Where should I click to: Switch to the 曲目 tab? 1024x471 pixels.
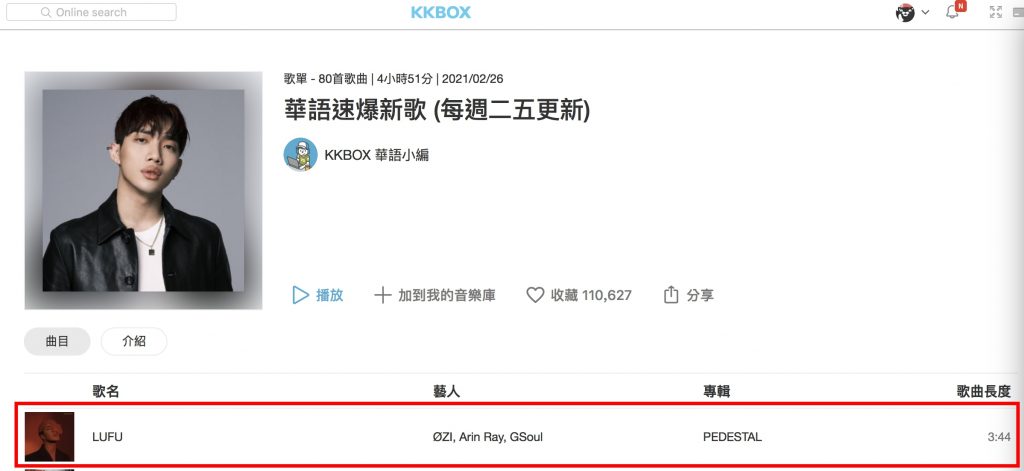point(57,341)
